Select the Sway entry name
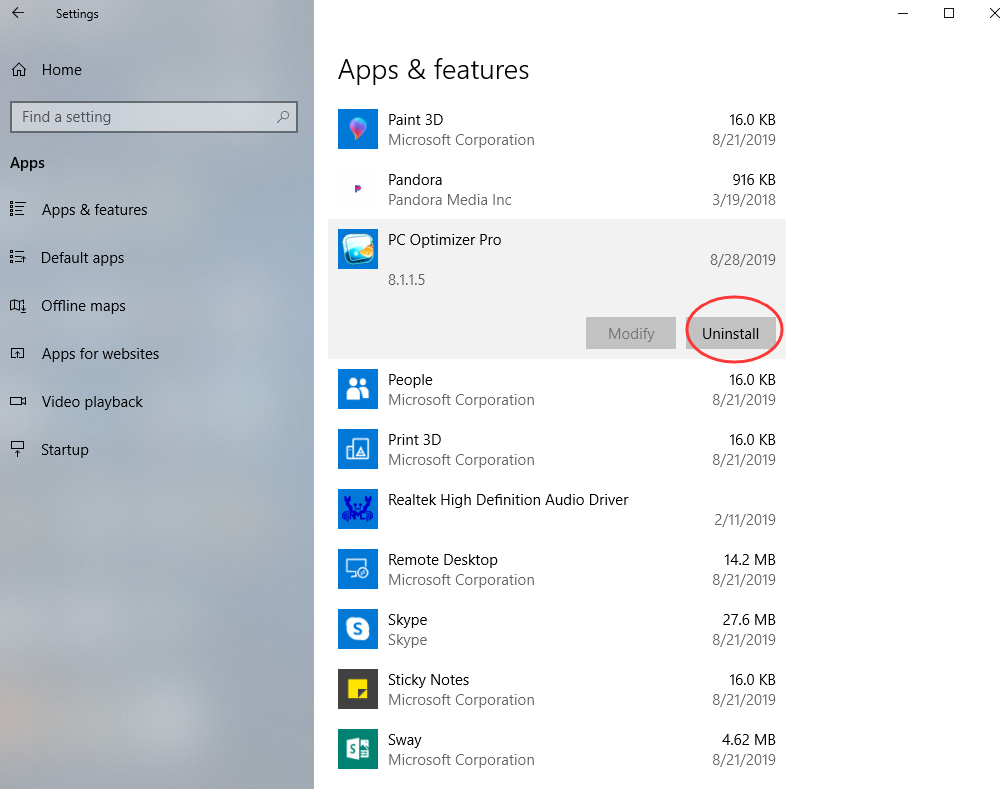 (405, 740)
